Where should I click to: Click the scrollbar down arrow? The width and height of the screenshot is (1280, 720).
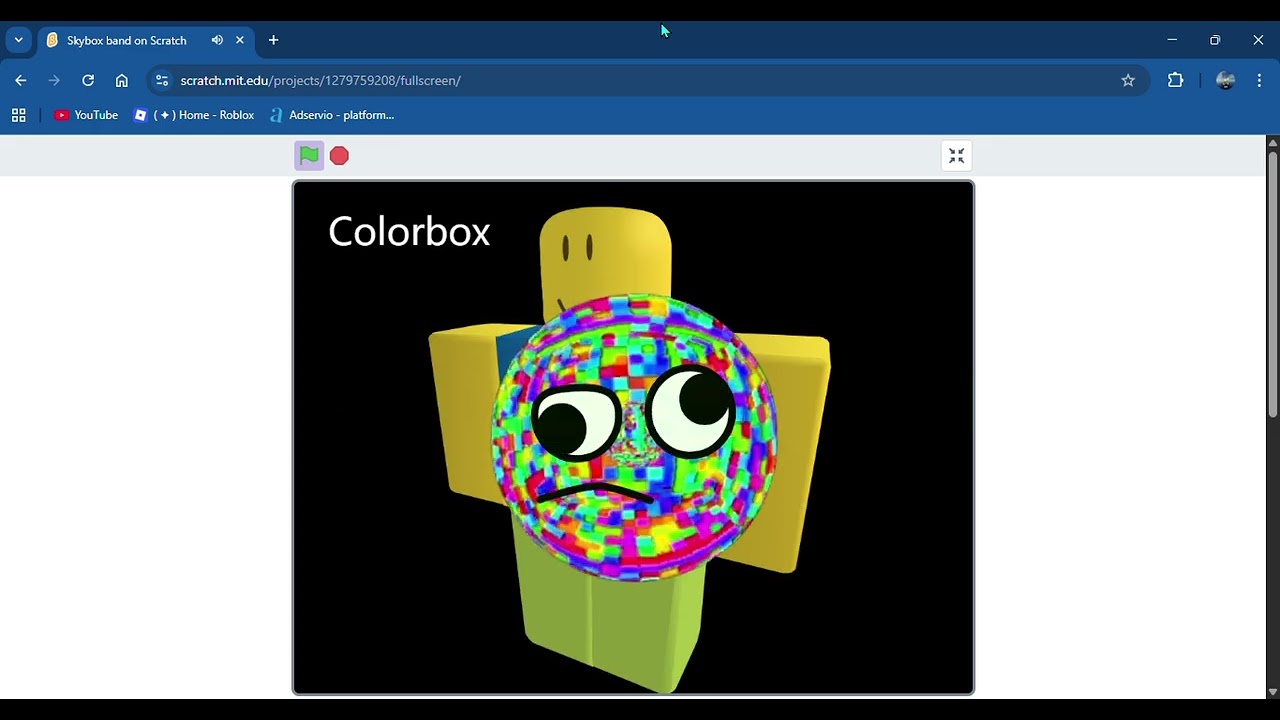pos(1273,692)
